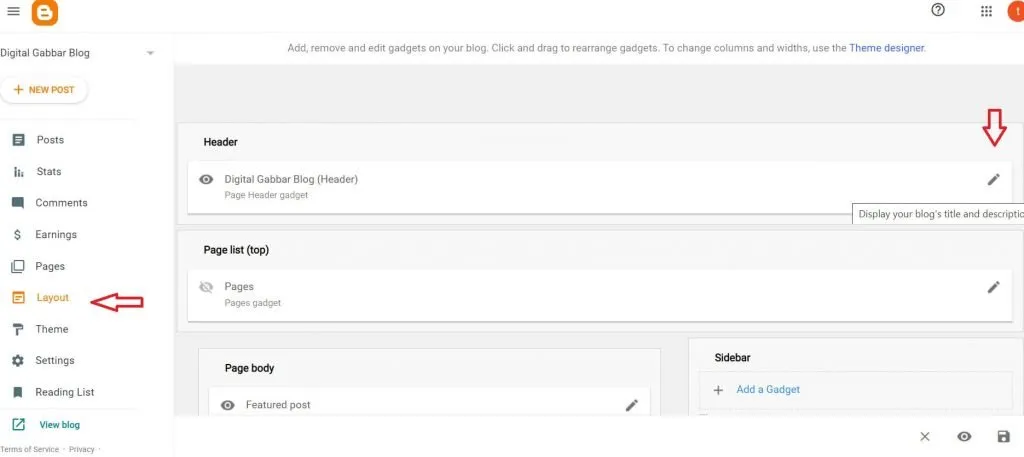Viewport: 1024px width, 457px height.
Task: Edit the Pages gadget pencil icon
Action: [x=993, y=287]
